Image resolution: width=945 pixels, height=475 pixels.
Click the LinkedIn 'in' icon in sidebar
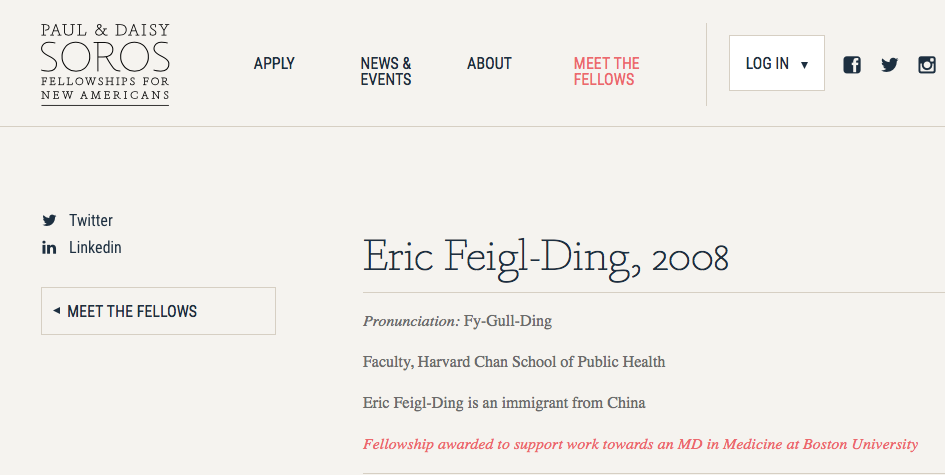[x=49, y=248]
